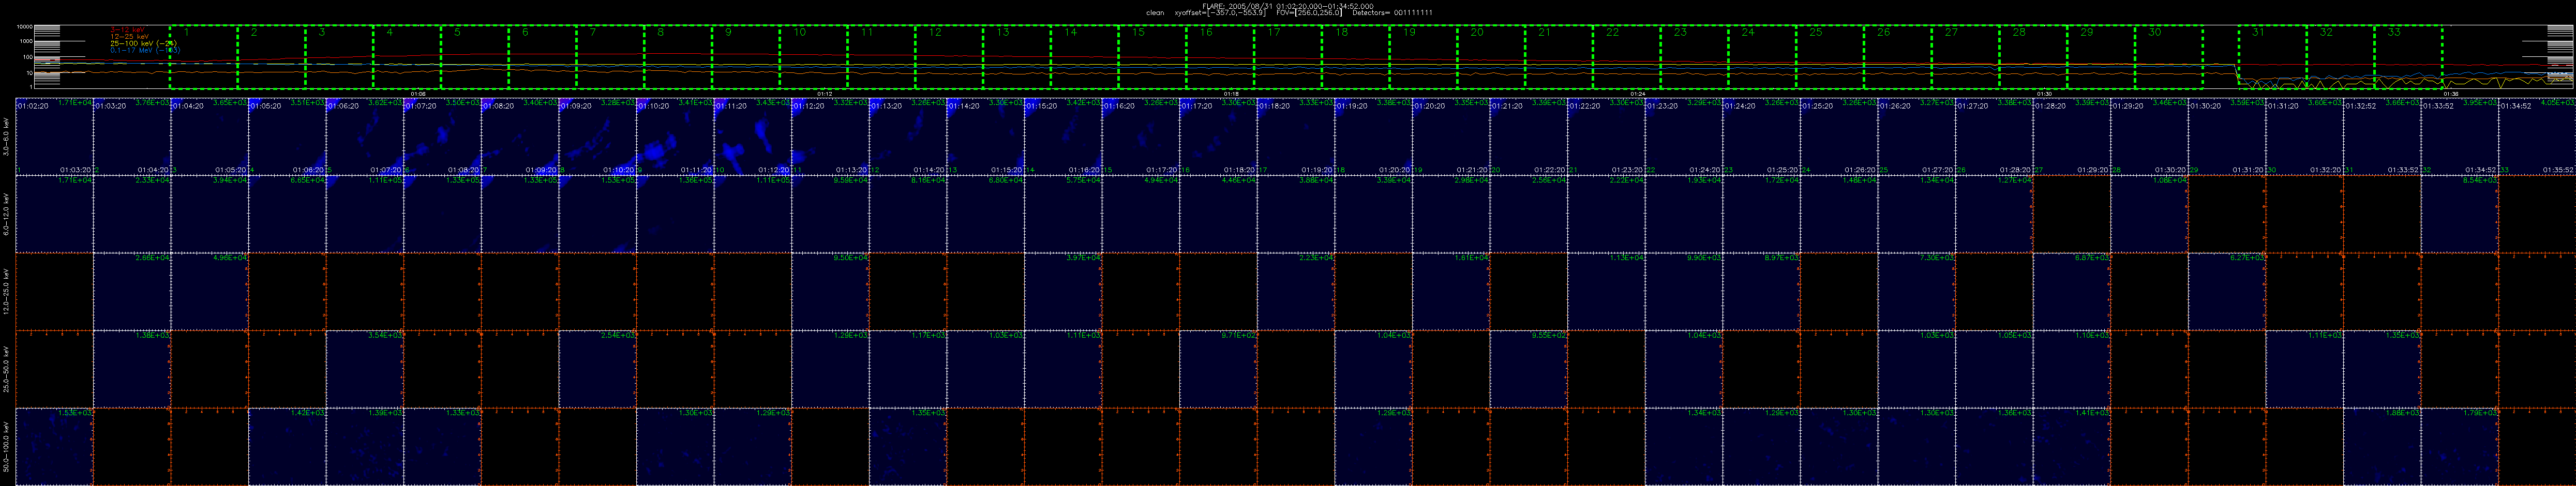The image size is (2576, 486).
Task: Click the red '3-12 keV' legend entry
Action: 129,30
